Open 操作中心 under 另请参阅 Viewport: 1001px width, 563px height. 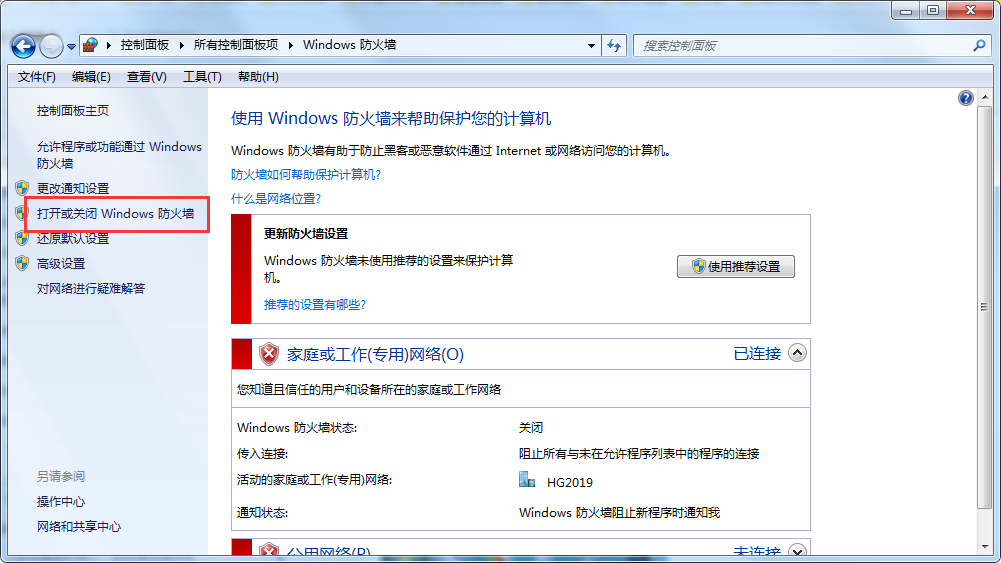coord(61,501)
